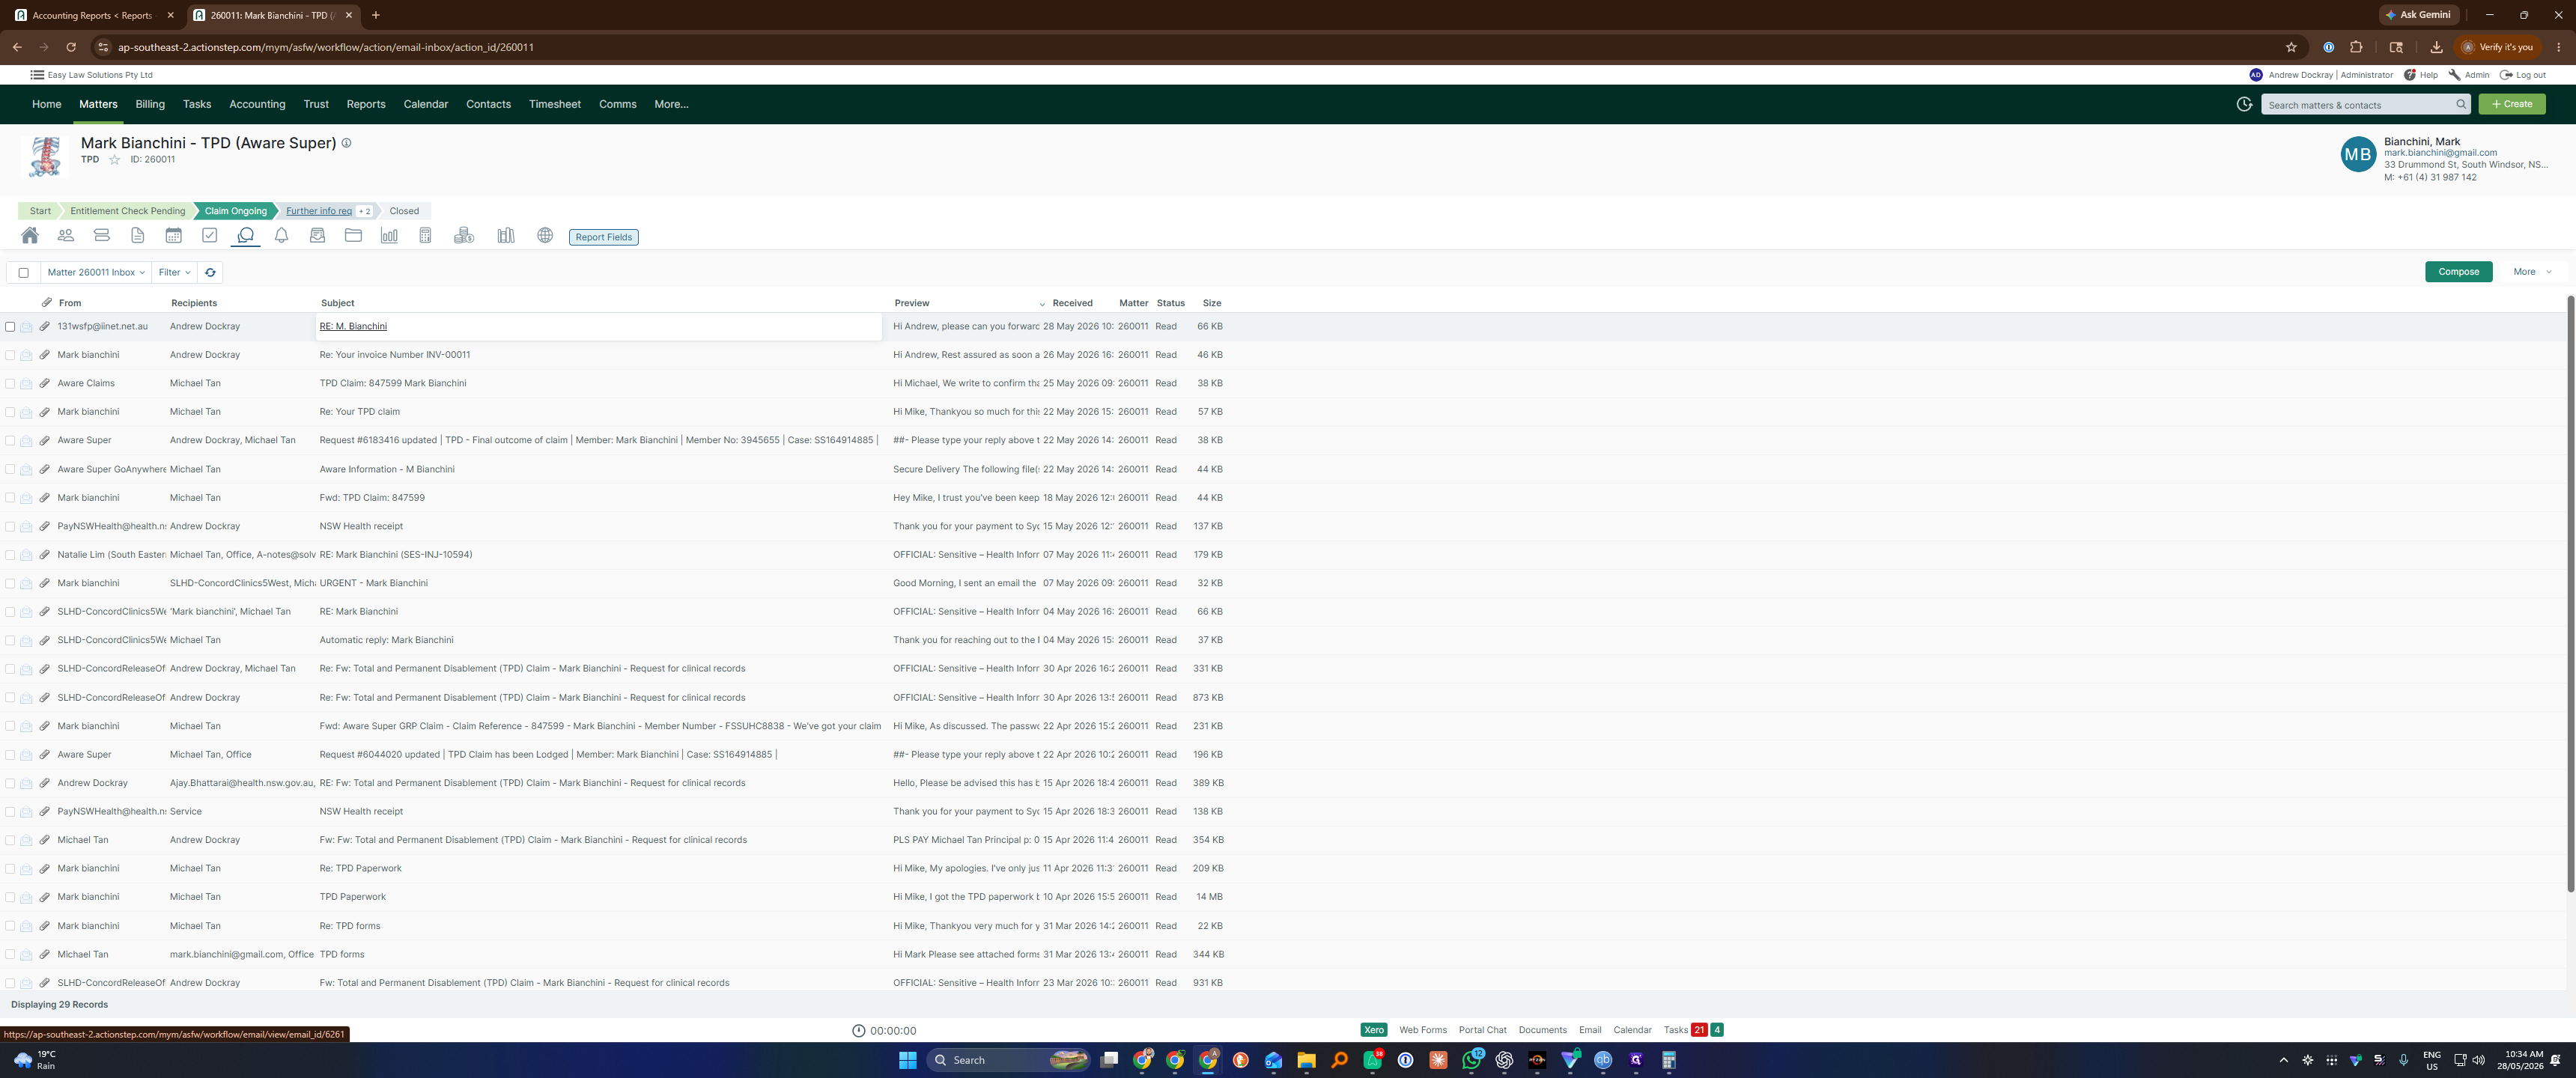Open the matter emails speech bubbles icon
The width and height of the screenshot is (2576, 1078).
tap(245, 236)
